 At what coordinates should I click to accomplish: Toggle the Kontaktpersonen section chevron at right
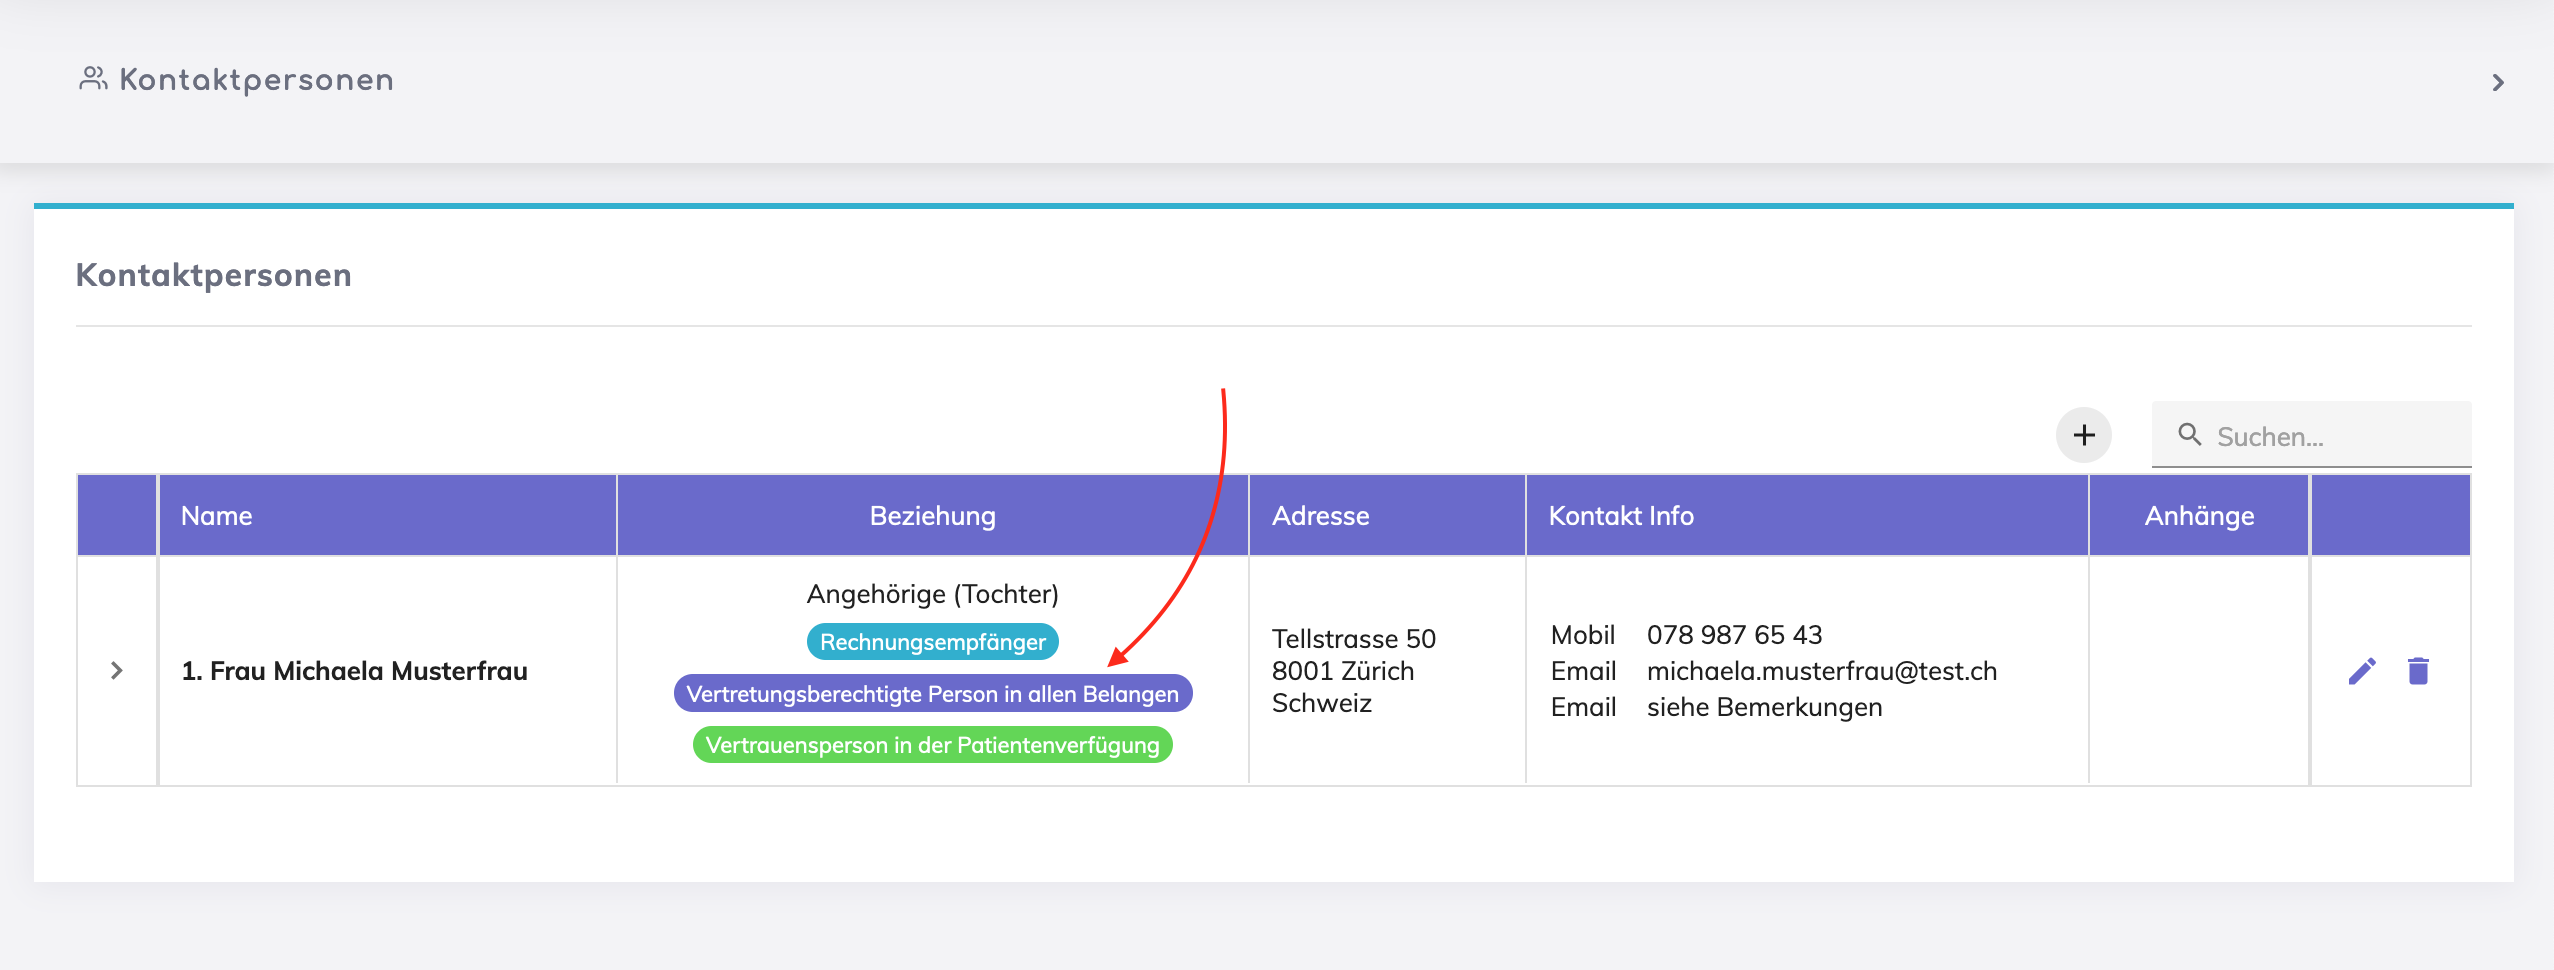2498,82
